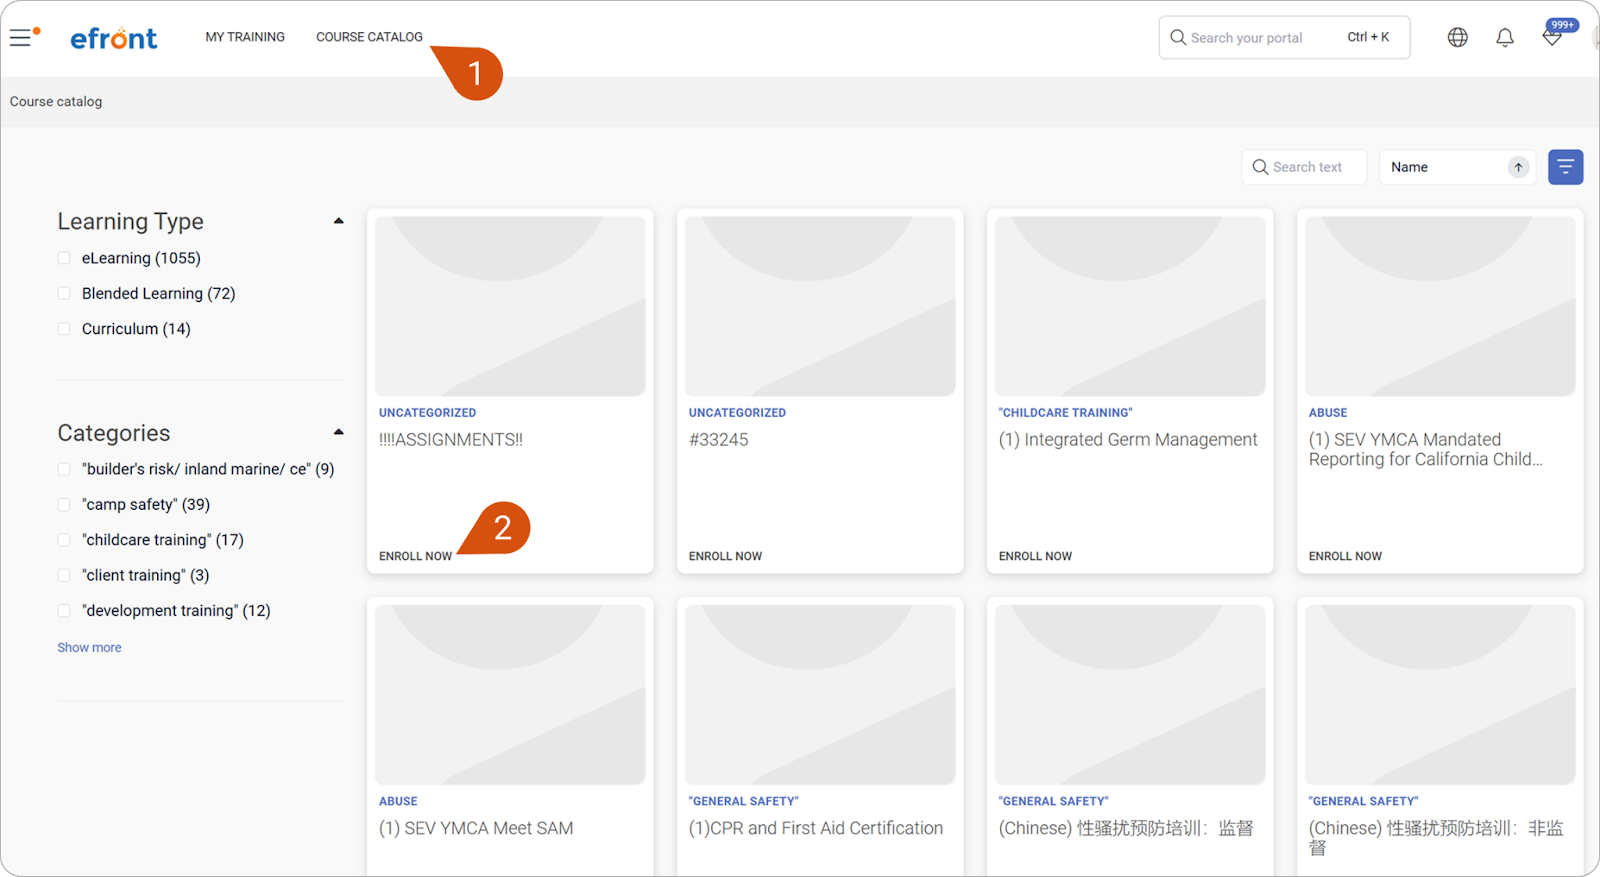This screenshot has width=1600, height=877.
Task: Click the (Chinese) 性骚扰预防培训: 非监督 title
Action: coord(1436,838)
